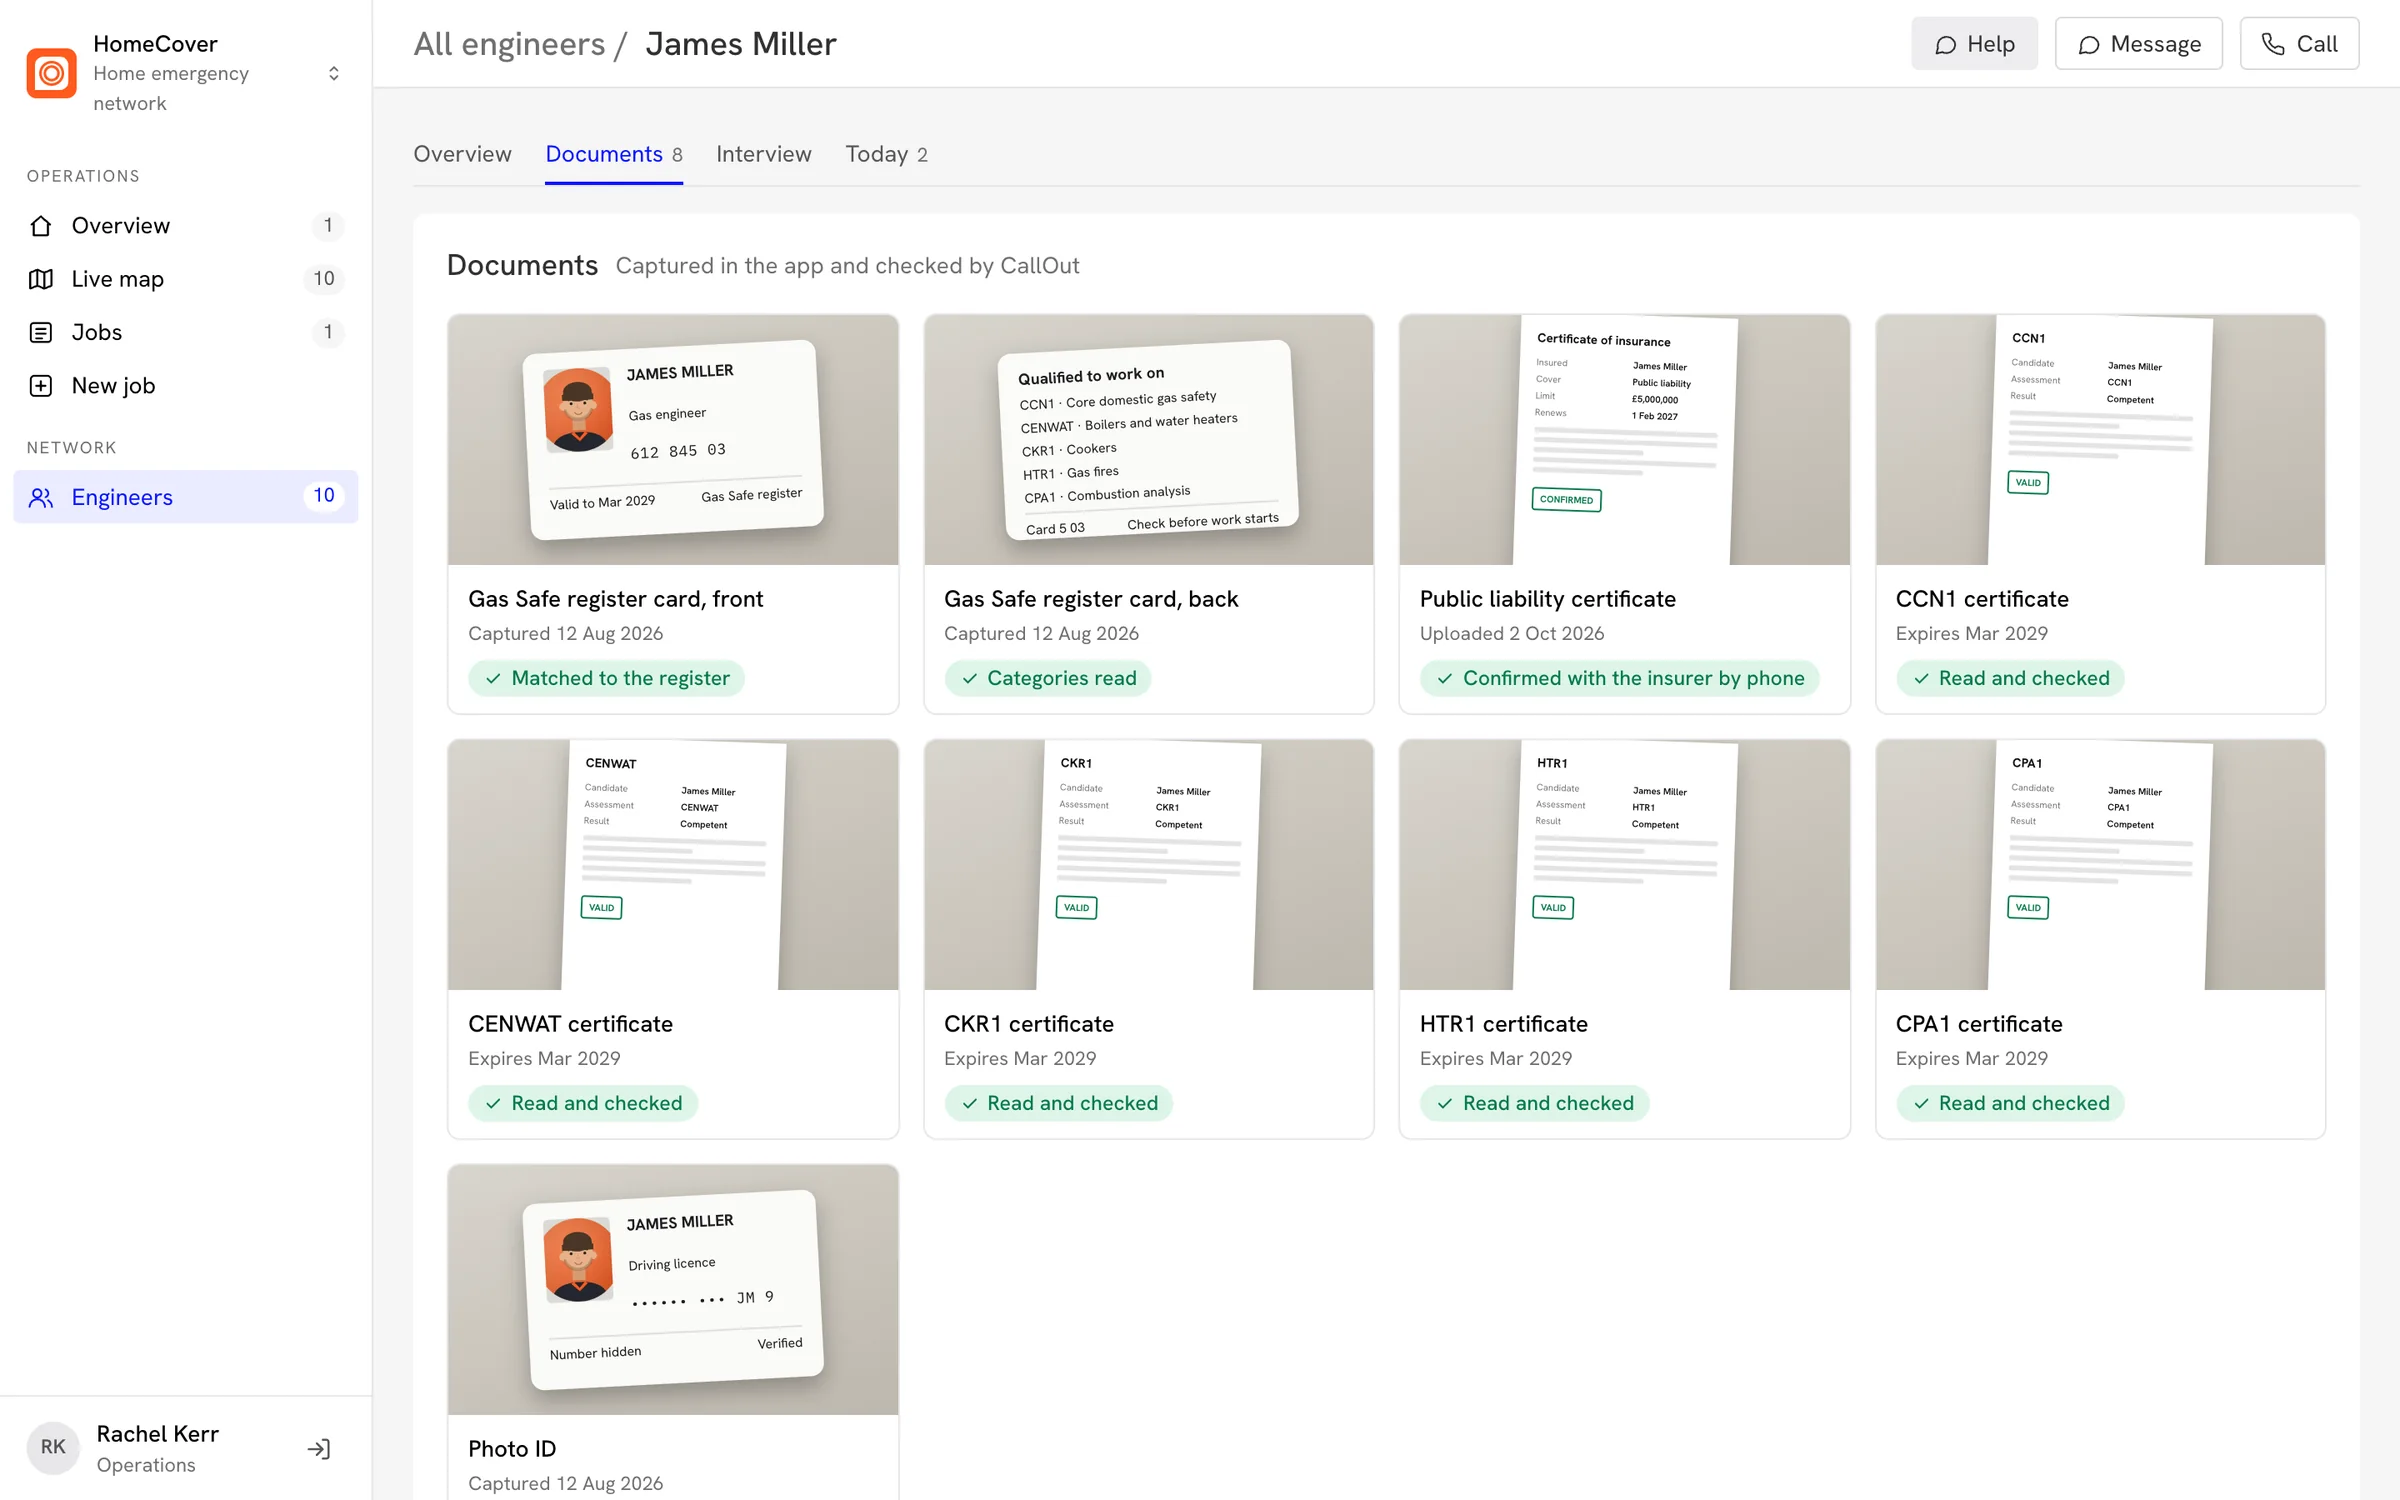Click the Matched to the register badge
Screen dimensions: 2400x1500
[x=606, y=678]
